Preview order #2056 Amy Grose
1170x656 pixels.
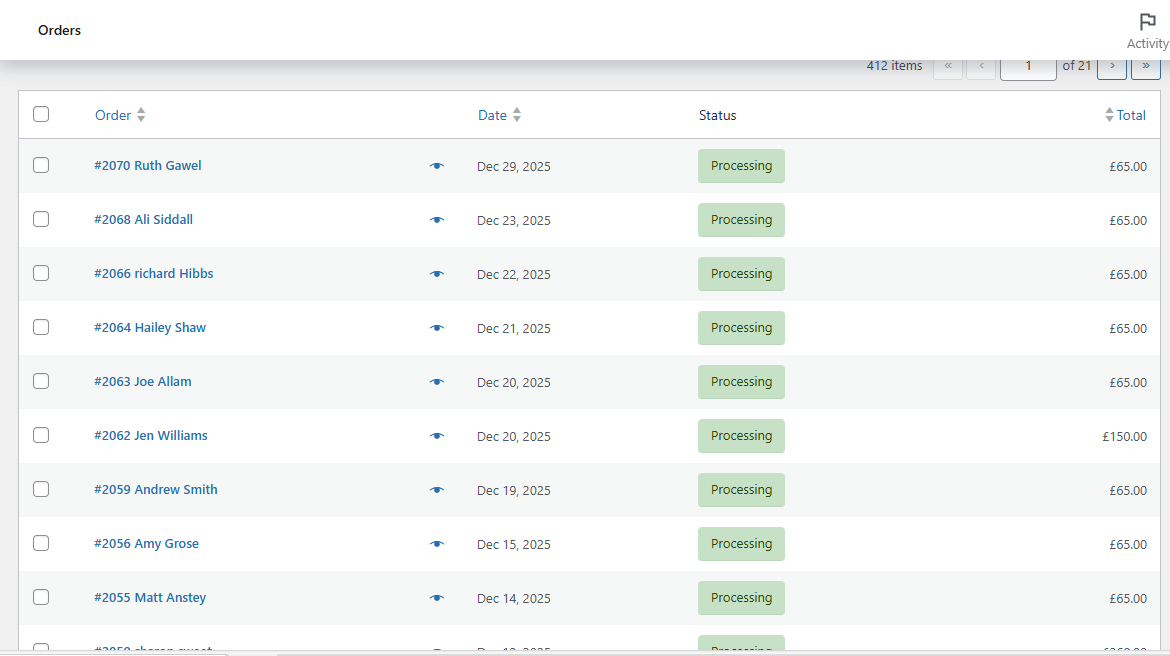[437, 544]
